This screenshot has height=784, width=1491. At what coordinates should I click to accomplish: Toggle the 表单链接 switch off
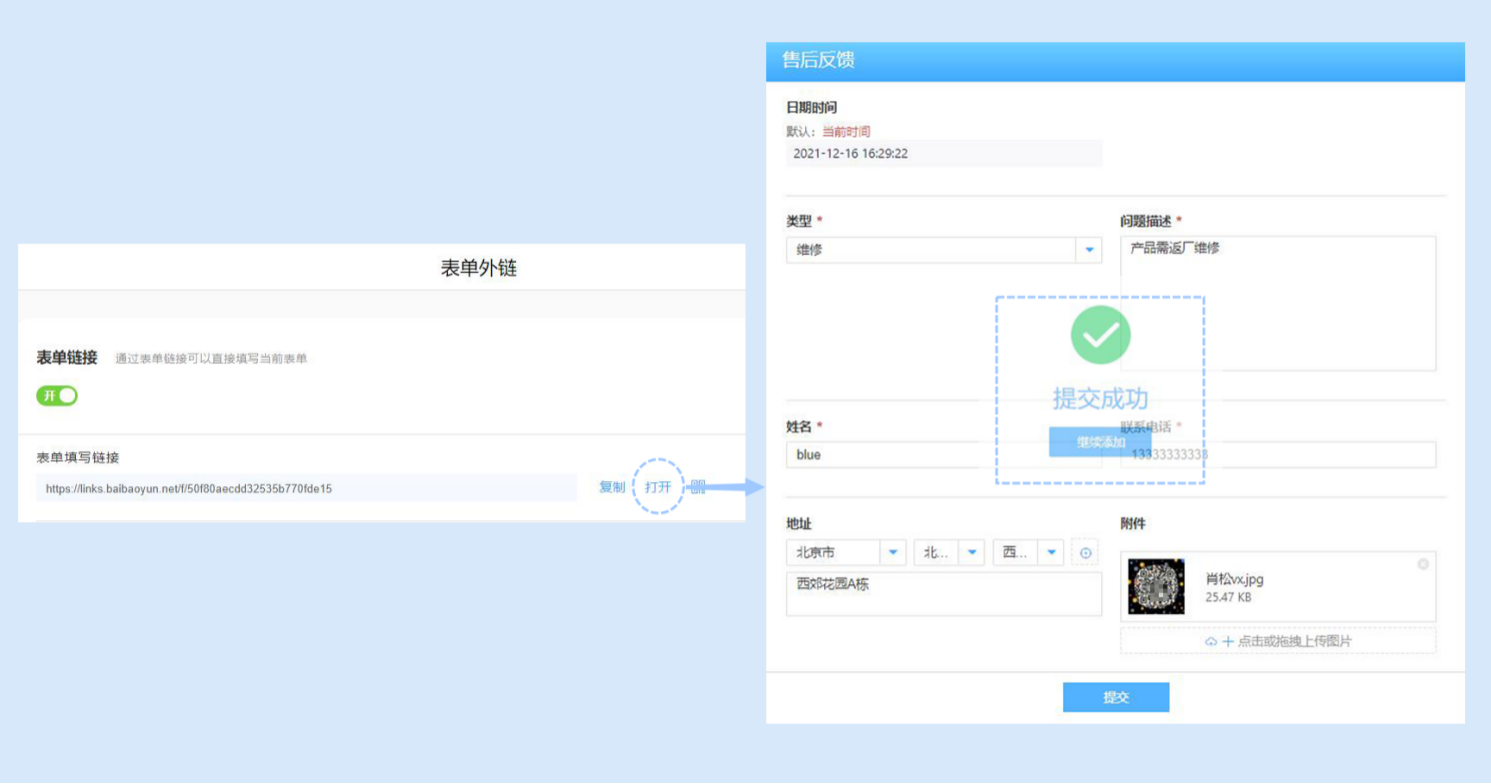click(57, 395)
